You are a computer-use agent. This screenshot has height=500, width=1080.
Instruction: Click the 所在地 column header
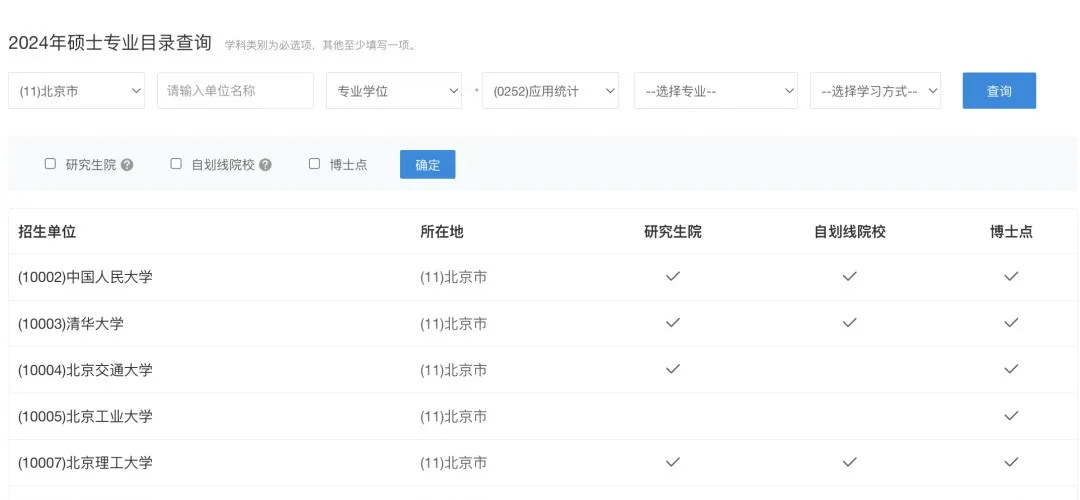tap(442, 232)
